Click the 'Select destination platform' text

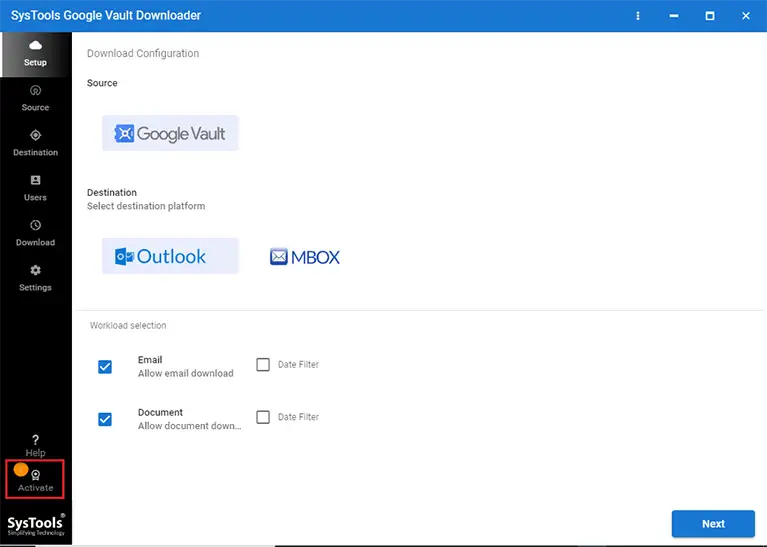146,206
